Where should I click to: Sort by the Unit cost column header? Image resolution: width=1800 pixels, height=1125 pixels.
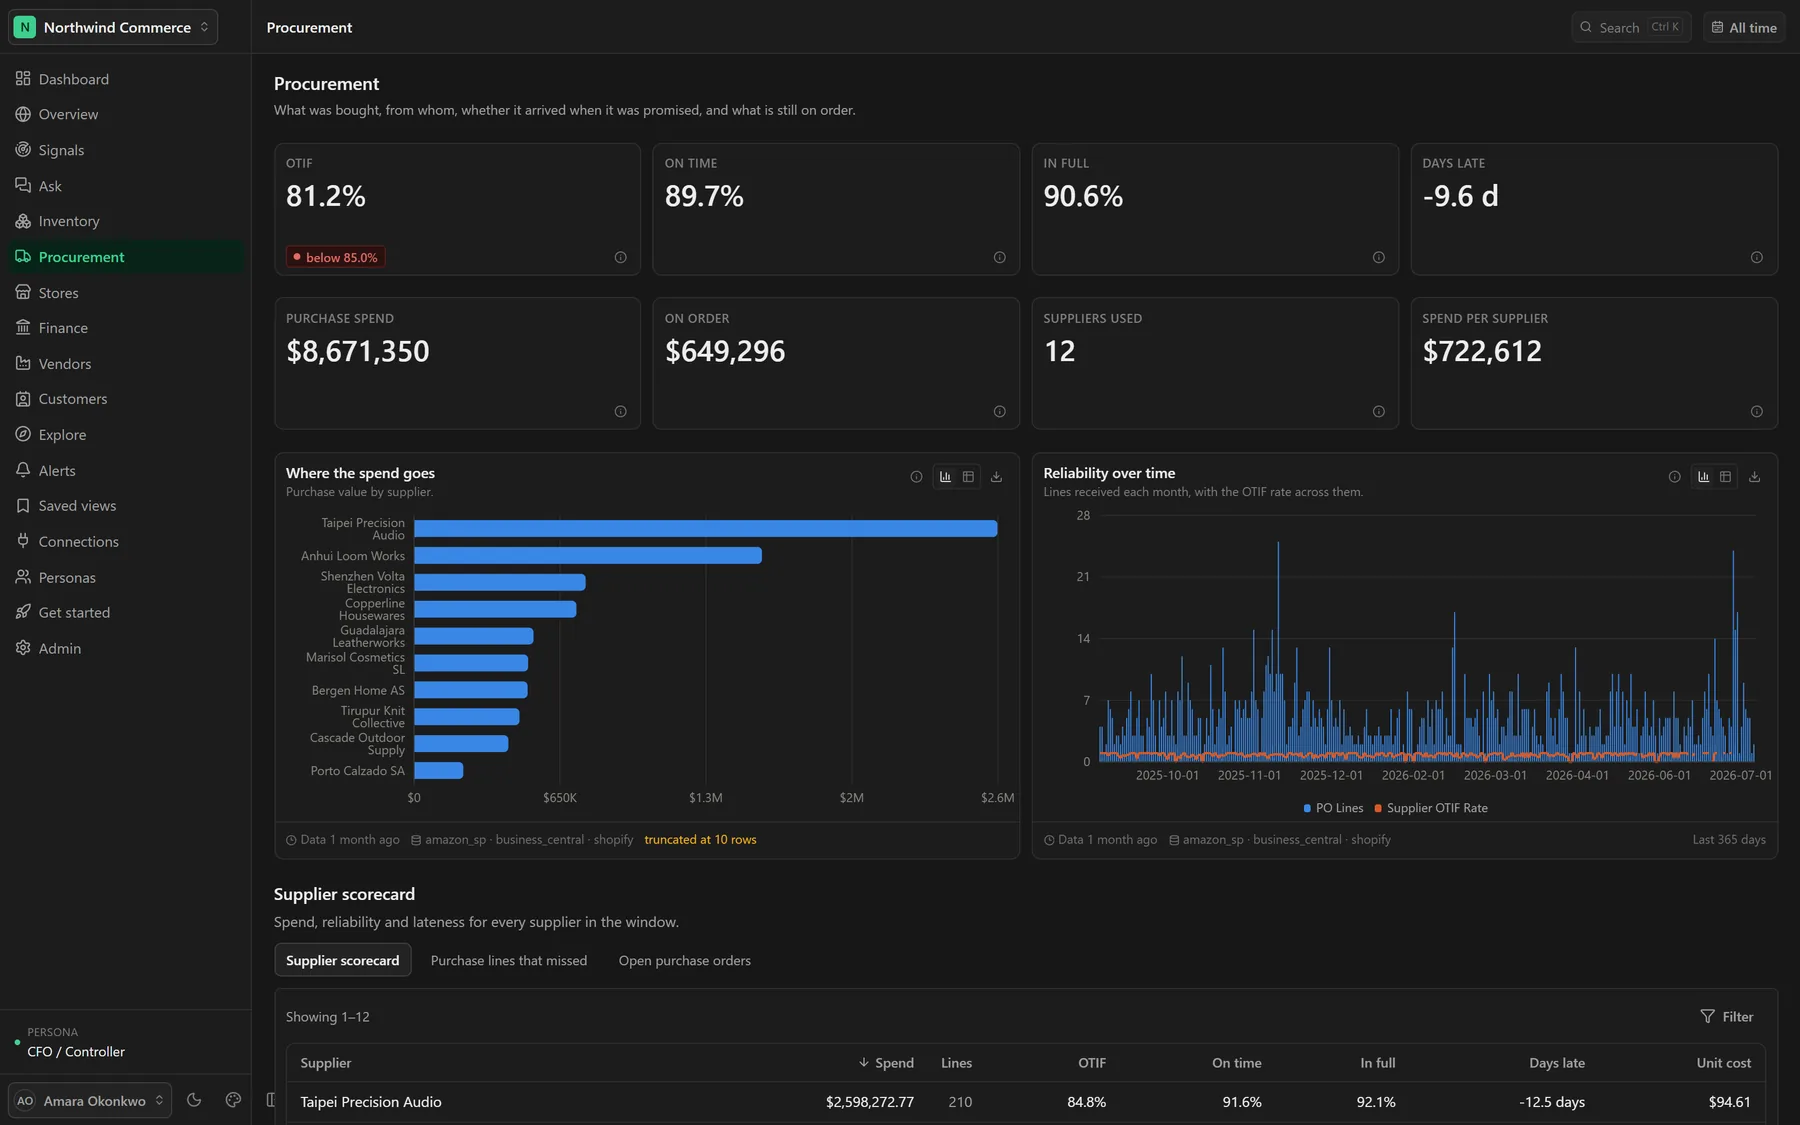1724,1063
